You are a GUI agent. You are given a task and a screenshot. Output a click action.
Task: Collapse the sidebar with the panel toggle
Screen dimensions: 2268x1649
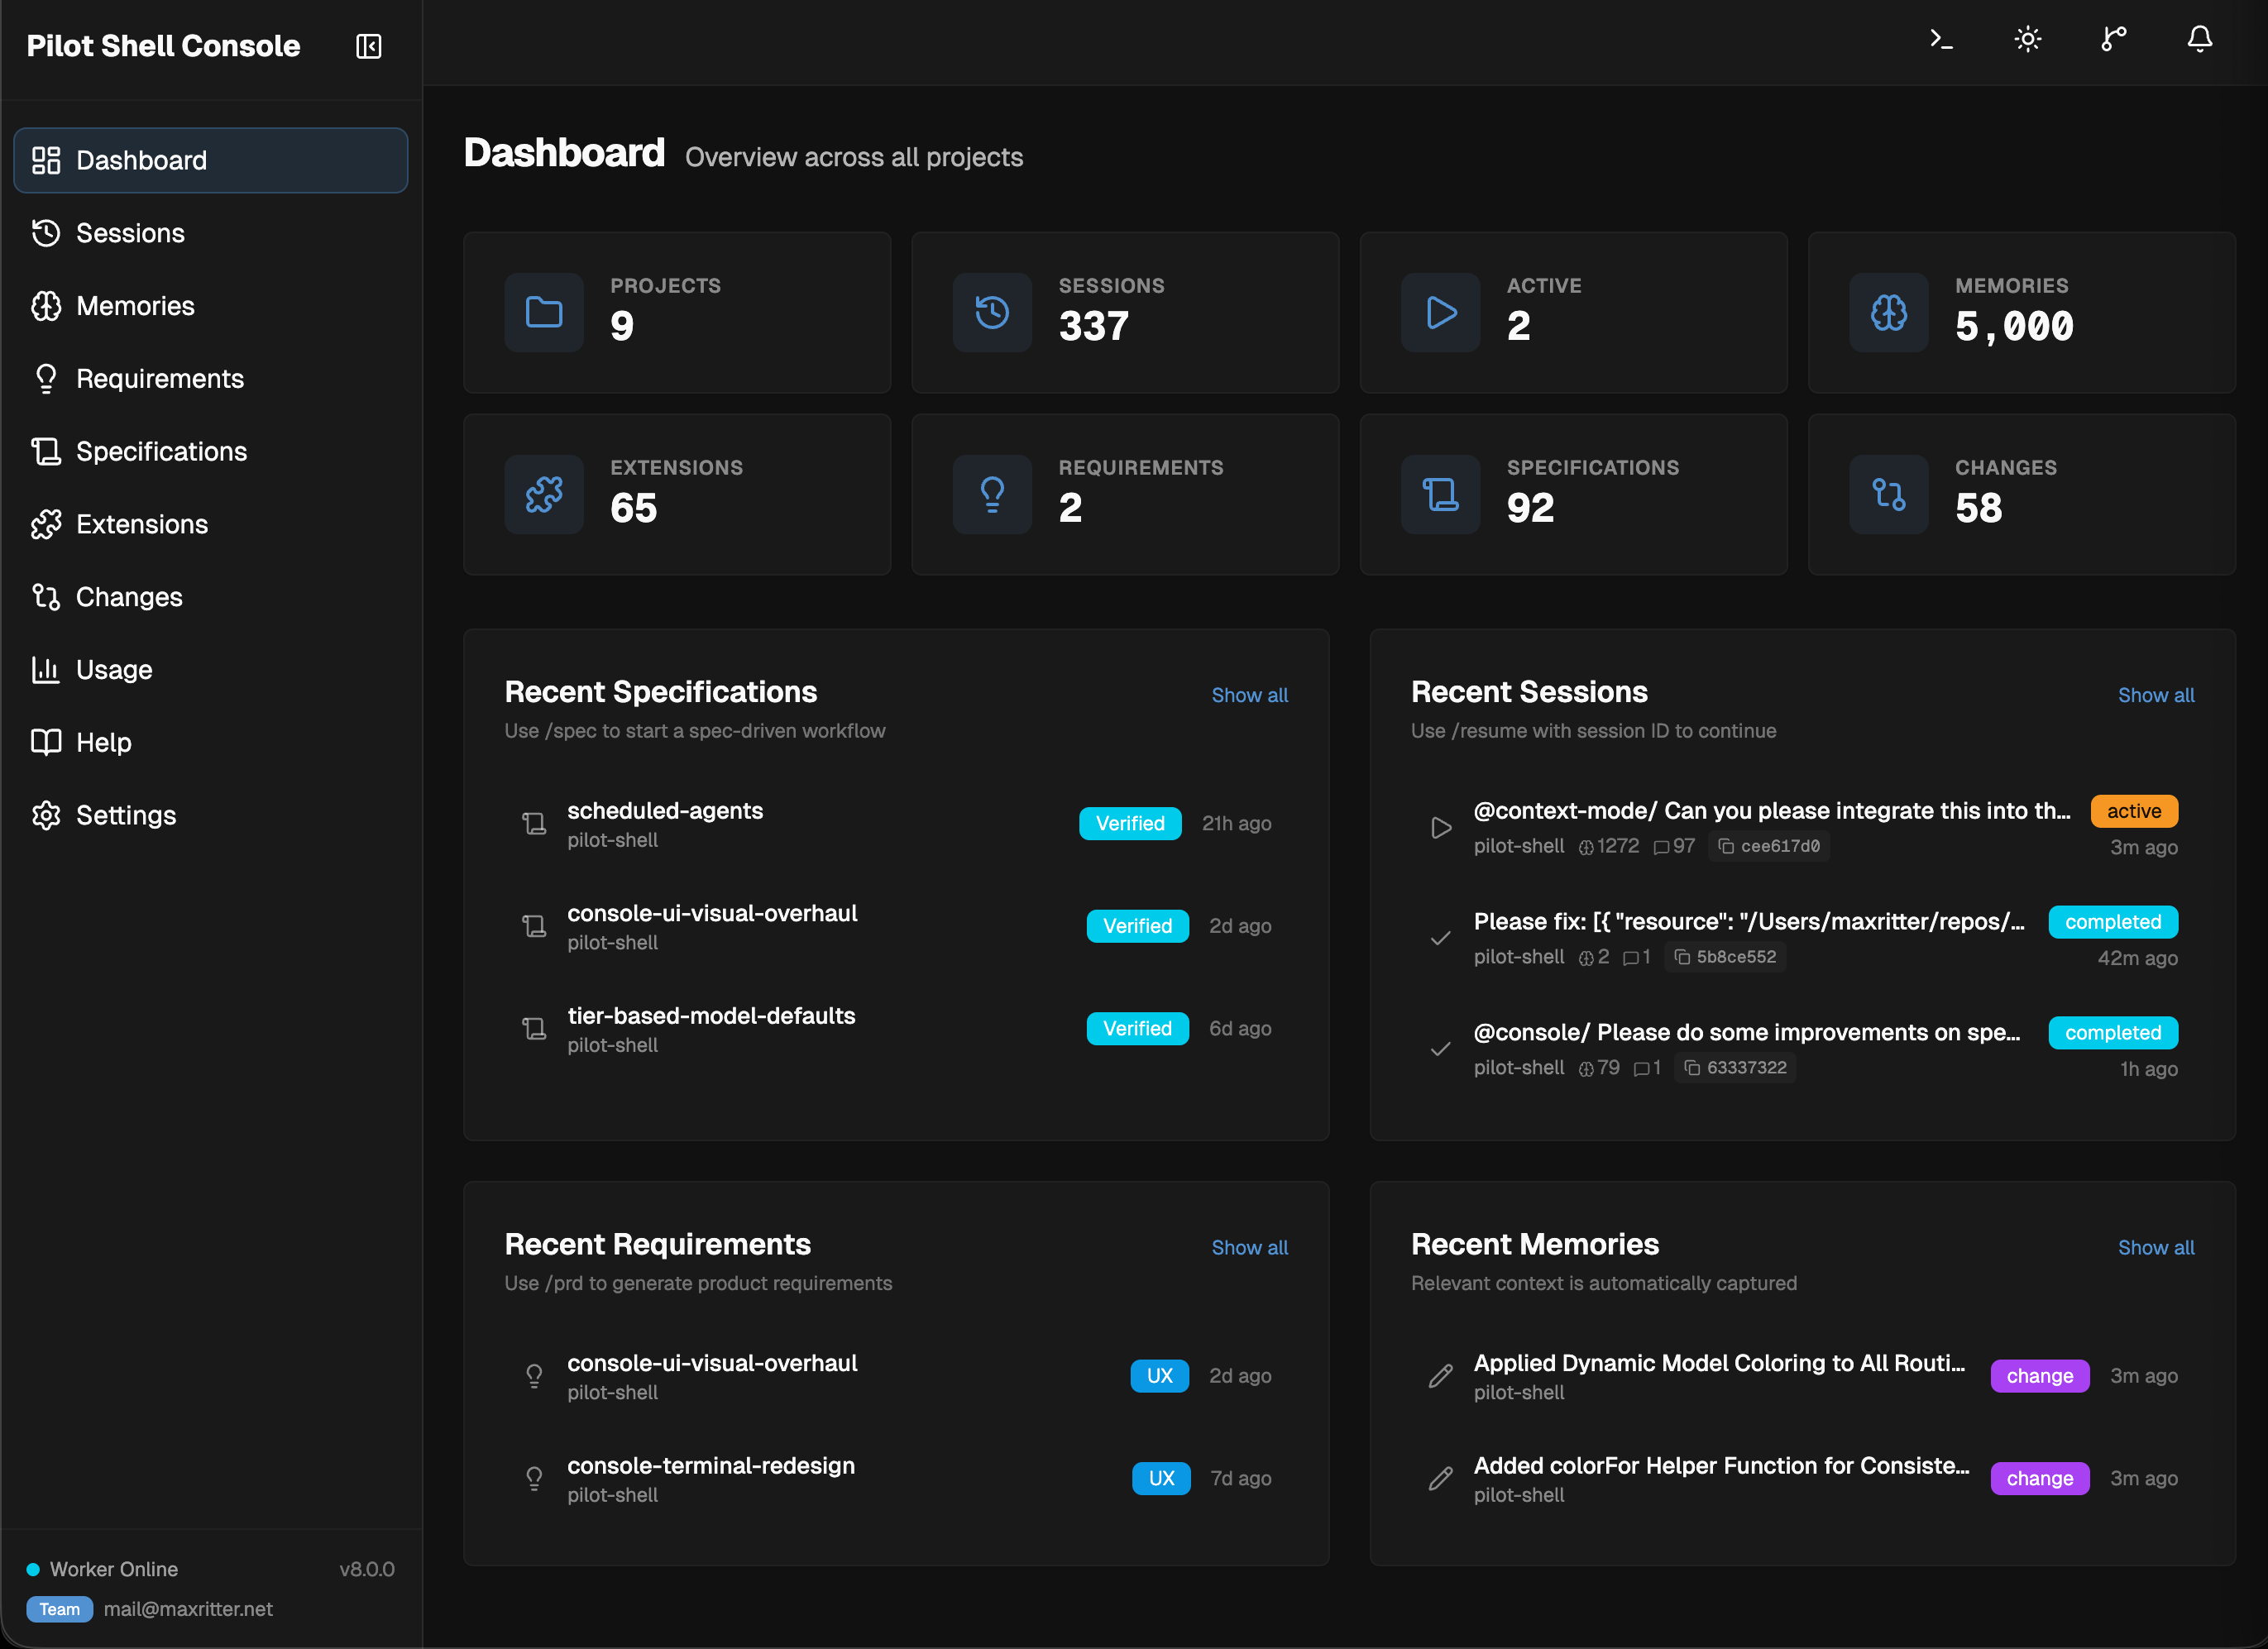[367, 46]
